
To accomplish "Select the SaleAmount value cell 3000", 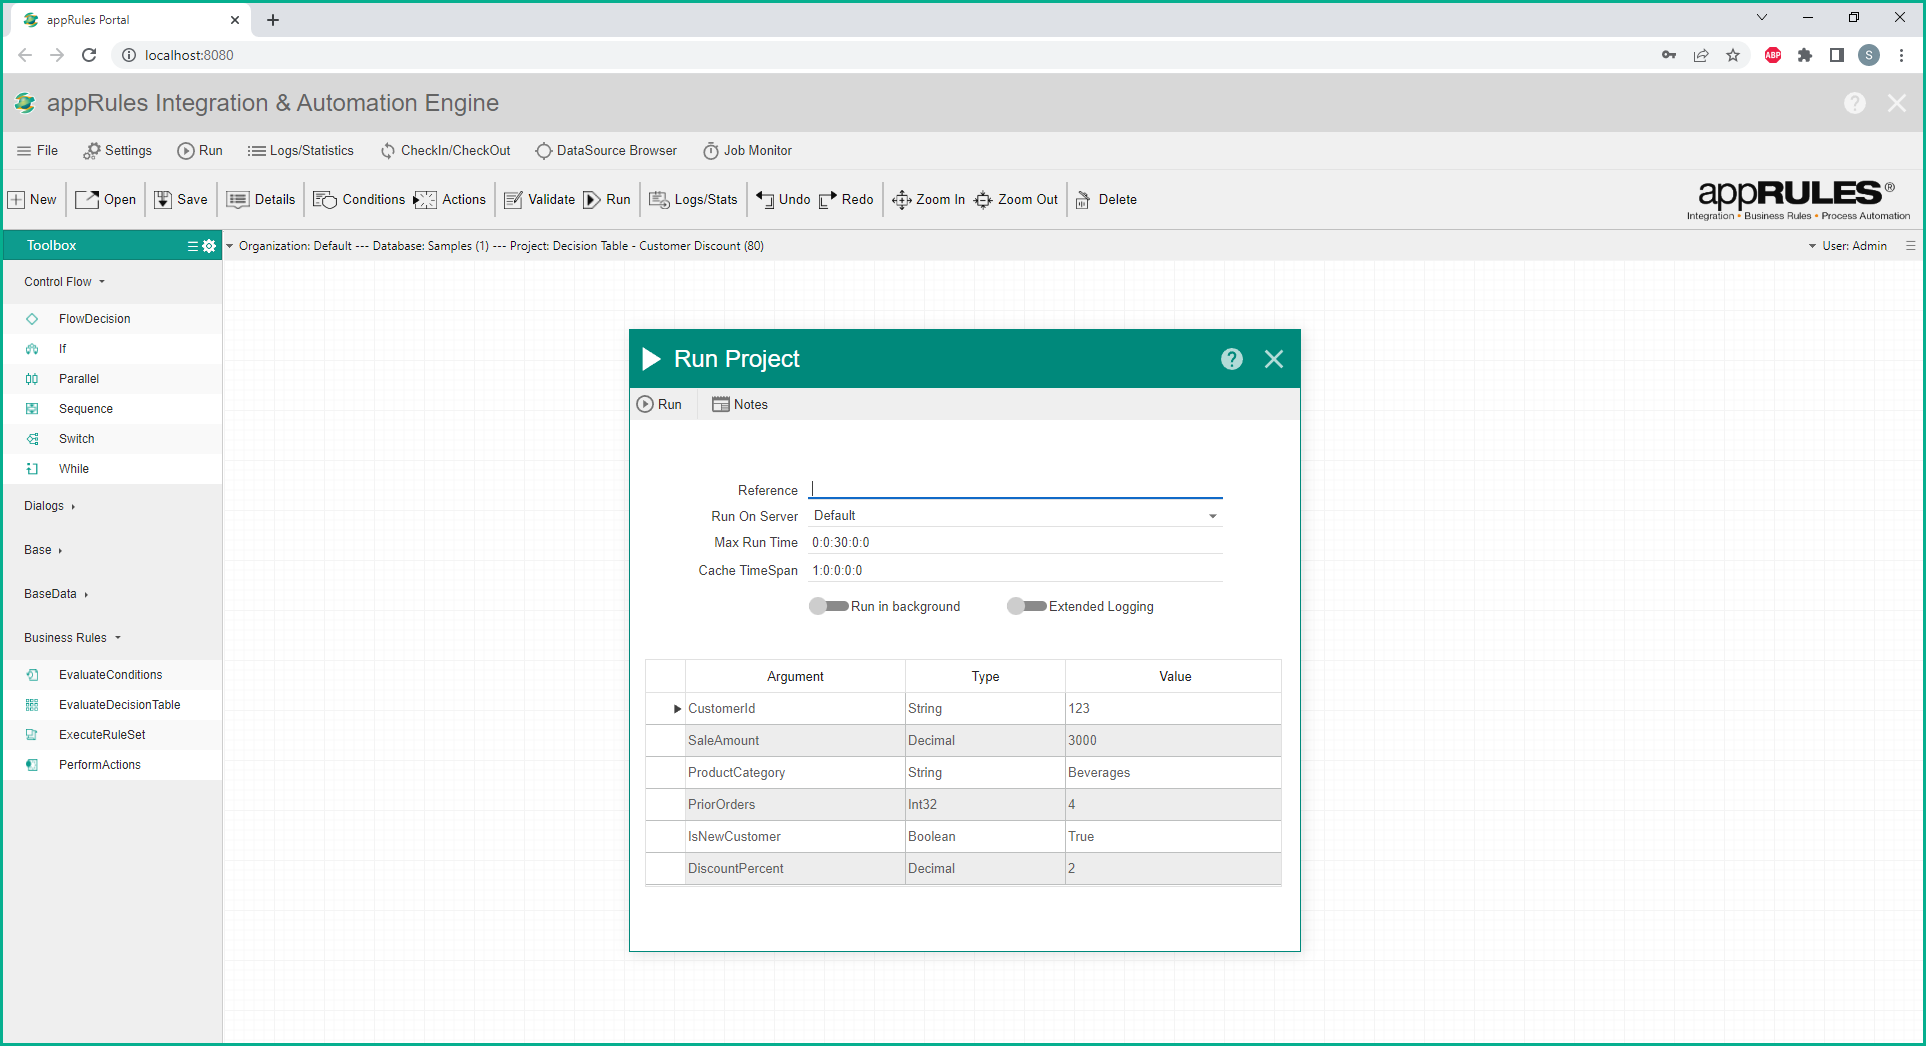I will [1173, 741].
